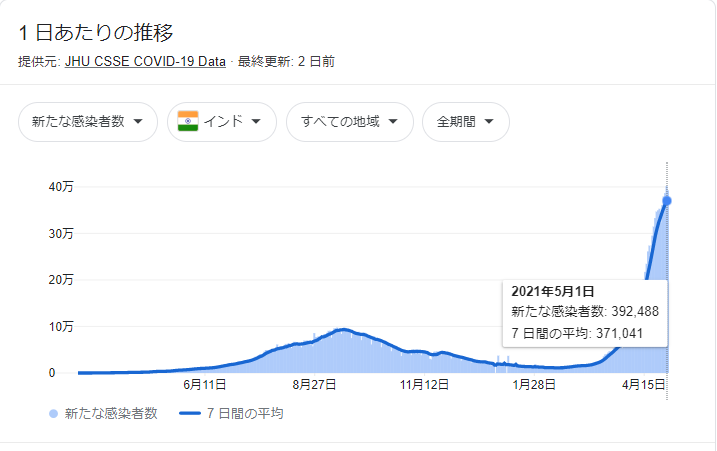
Task: Expand the すべての地域 region dropdown
Action: click(x=350, y=122)
